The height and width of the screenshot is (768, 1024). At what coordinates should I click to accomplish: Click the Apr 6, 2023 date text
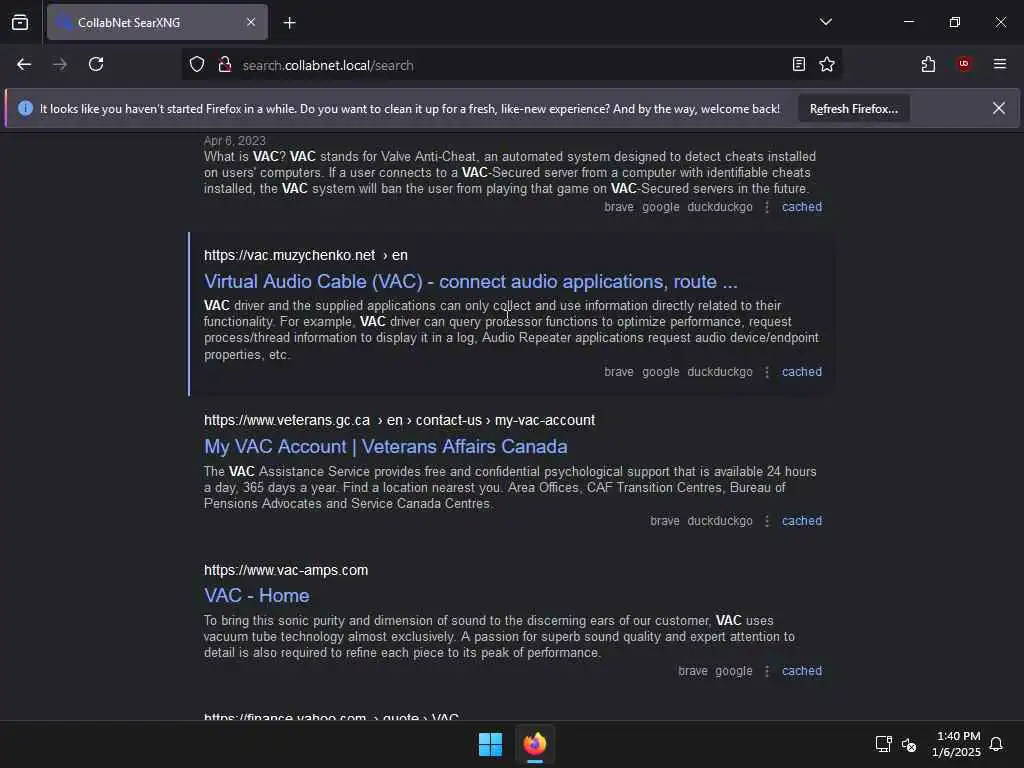(x=234, y=141)
